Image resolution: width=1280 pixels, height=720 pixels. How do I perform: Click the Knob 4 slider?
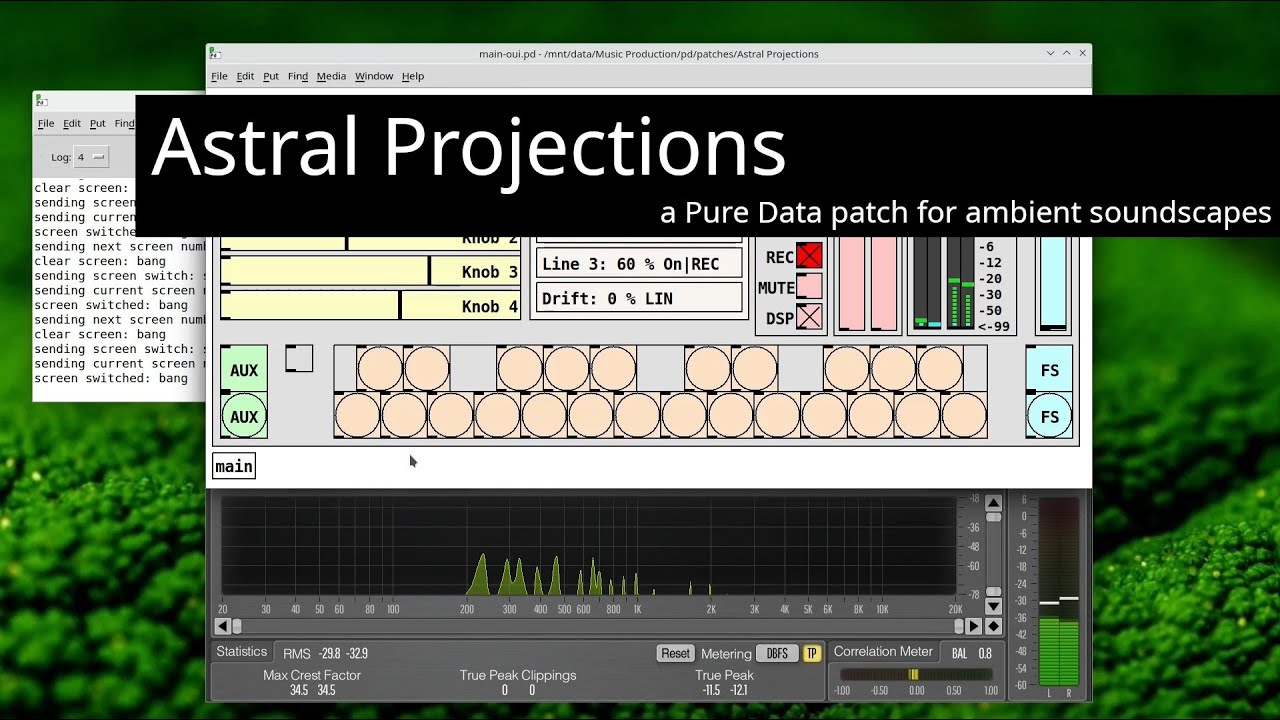(x=371, y=306)
